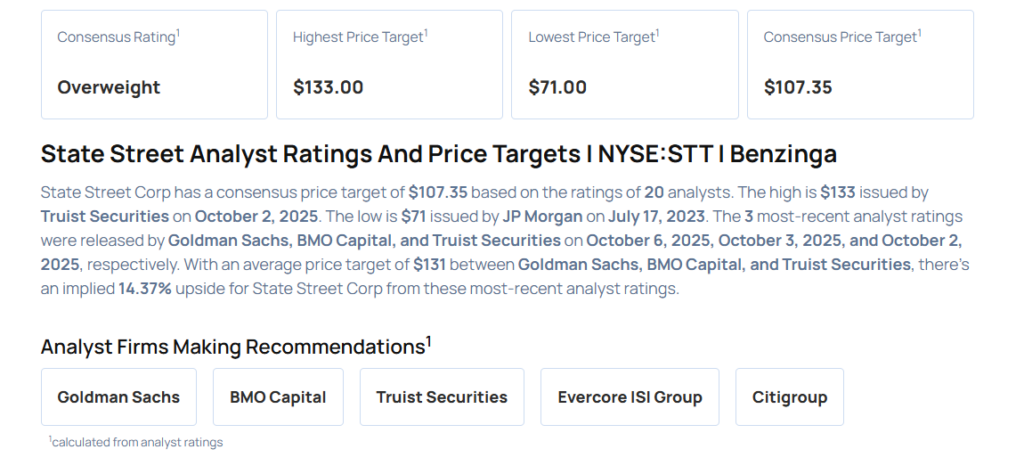Viewport: 1024px width, 474px height.
Task: Click the State Street Analyst Ratings heading
Action: (438, 154)
